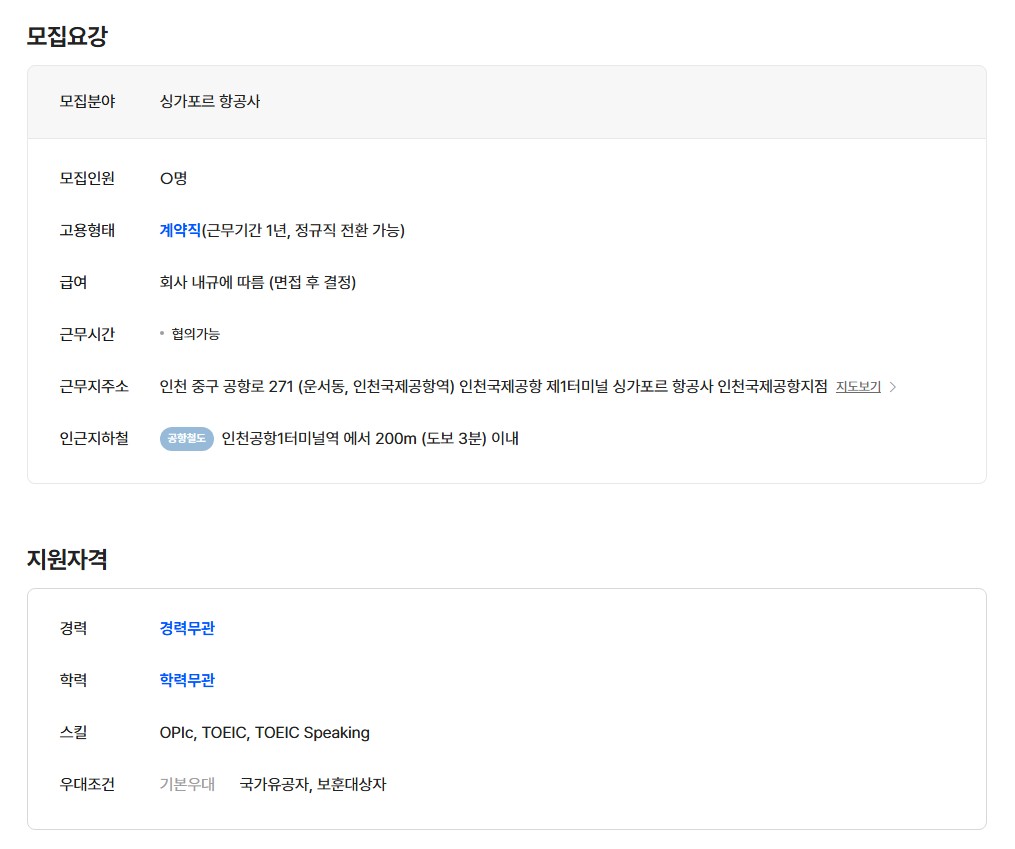Click the 모집요강 section heading
The height and width of the screenshot is (849, 1015).
[x=67, y=37]
